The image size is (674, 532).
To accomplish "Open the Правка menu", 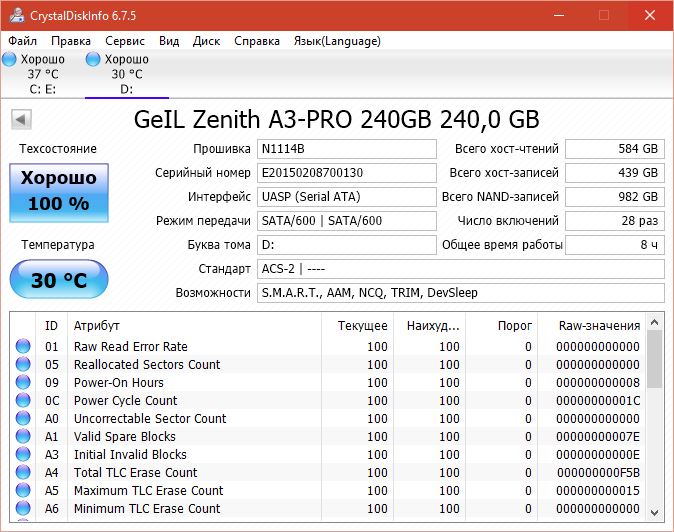I will click(x=71, y=41).
